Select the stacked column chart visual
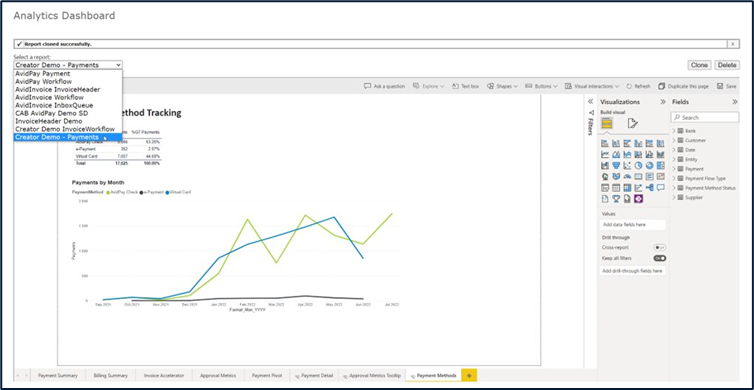The width and height of the screenshot is (754, 390). click(616, 143)
